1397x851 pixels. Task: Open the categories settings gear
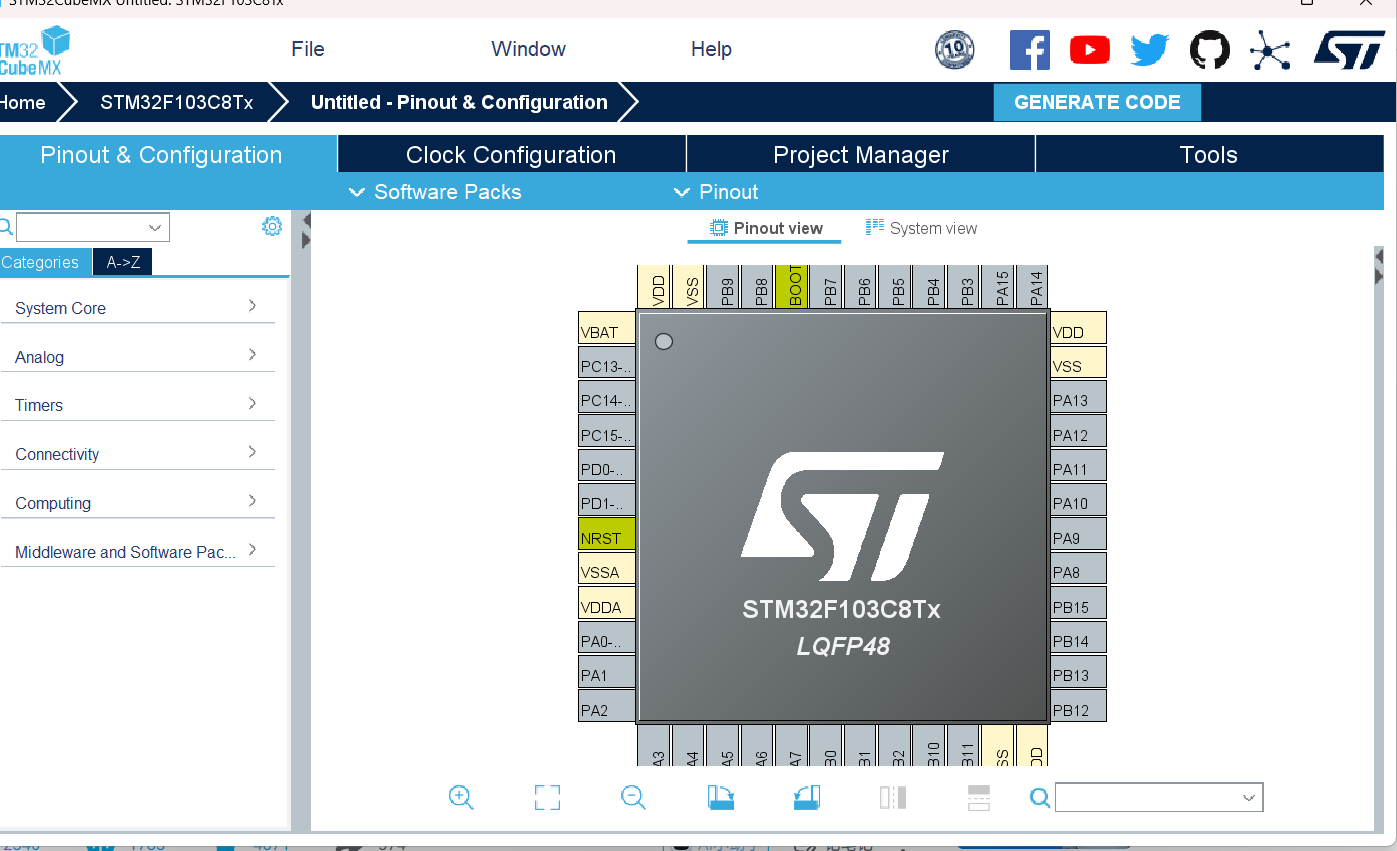272,226
